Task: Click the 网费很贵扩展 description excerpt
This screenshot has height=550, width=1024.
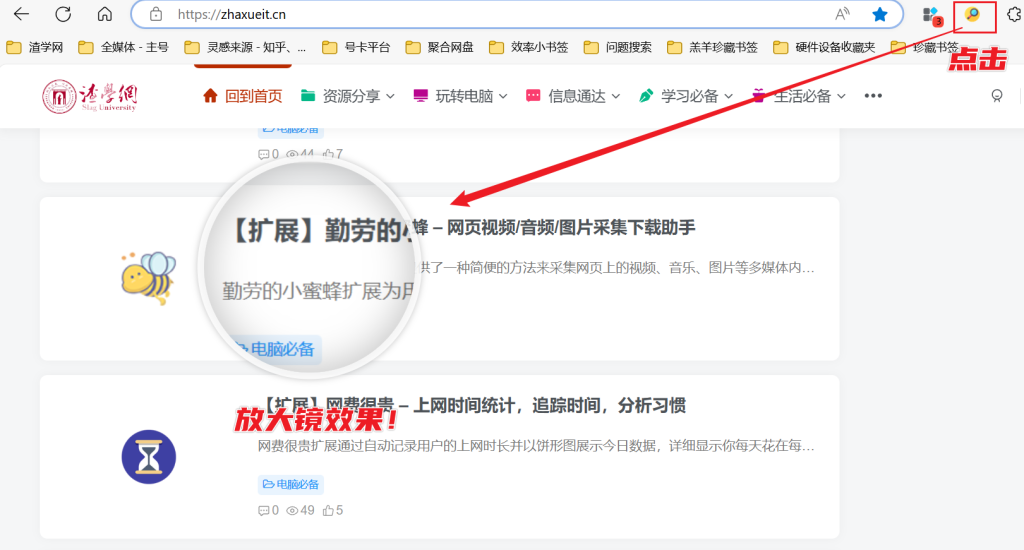Action: tap(536, 446)
